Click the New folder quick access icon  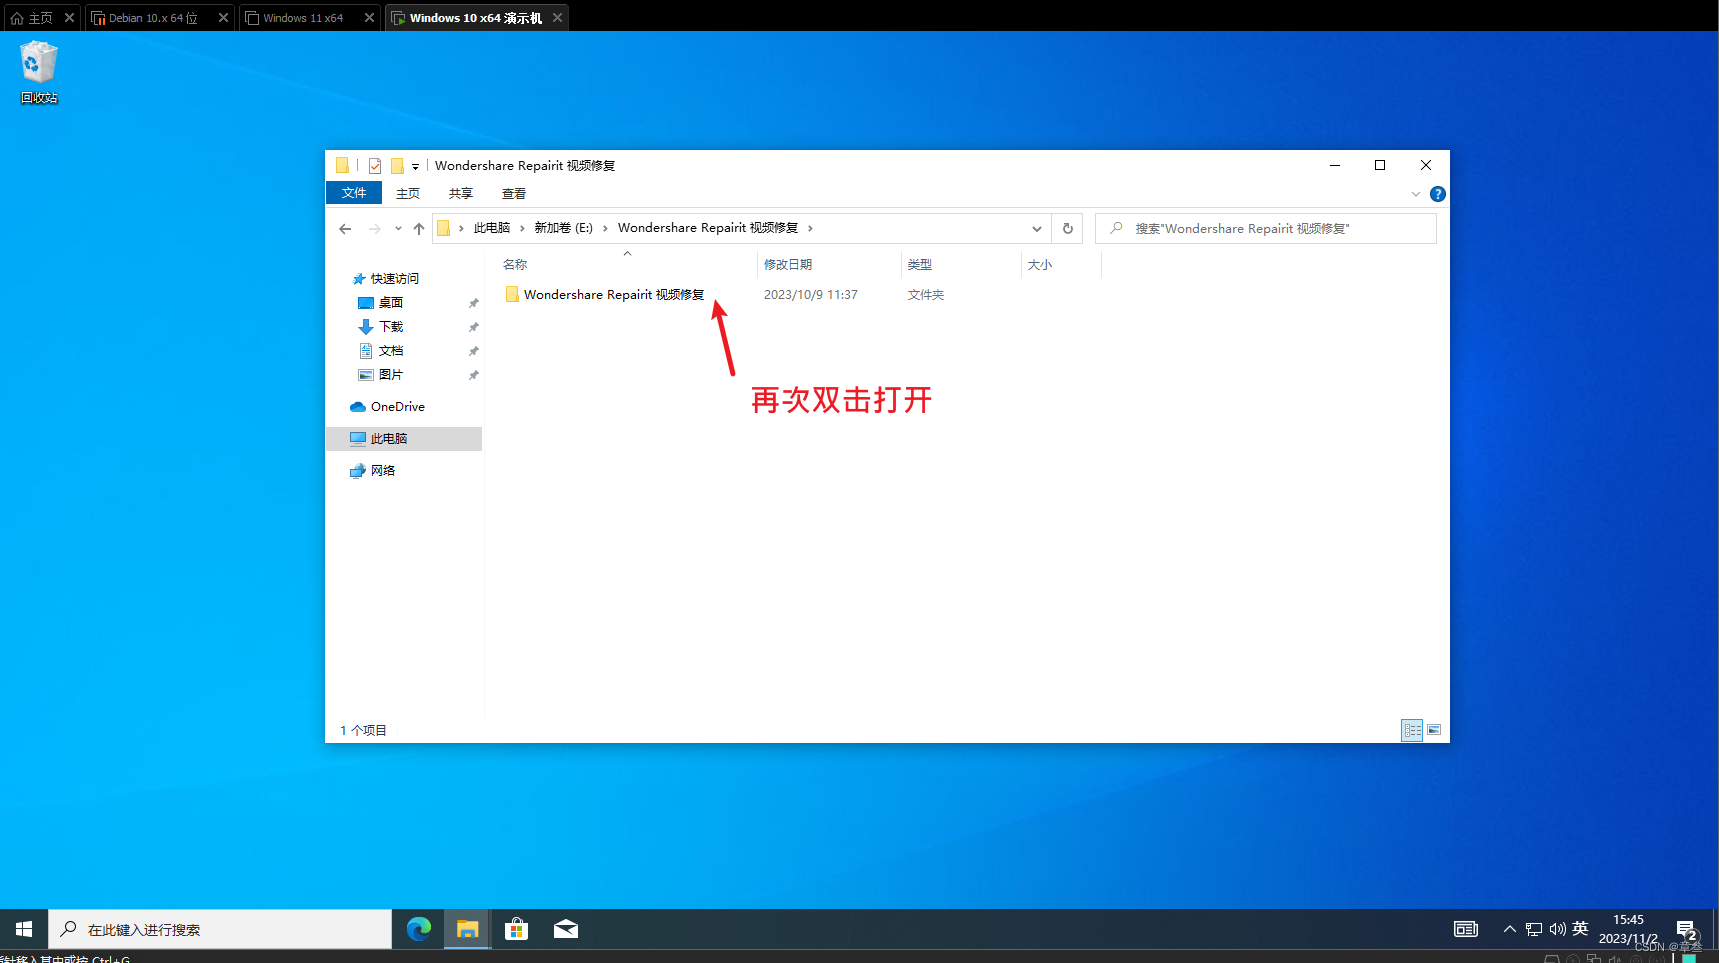point(397,166)
